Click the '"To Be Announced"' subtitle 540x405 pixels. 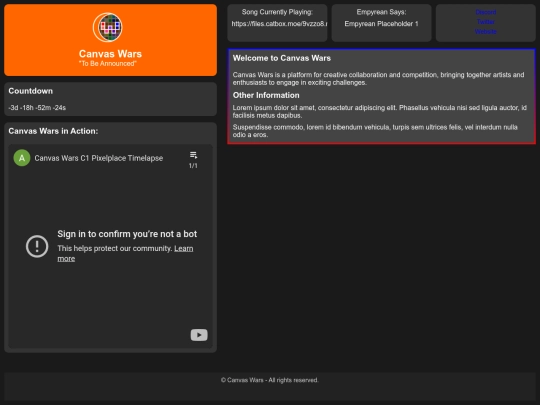click(108, 63)
